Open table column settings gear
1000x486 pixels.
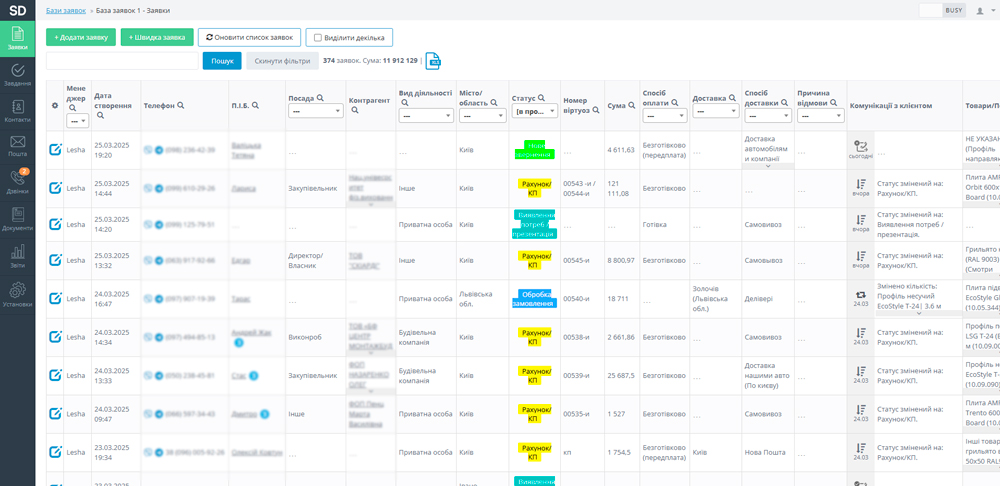tap(55, 106)
